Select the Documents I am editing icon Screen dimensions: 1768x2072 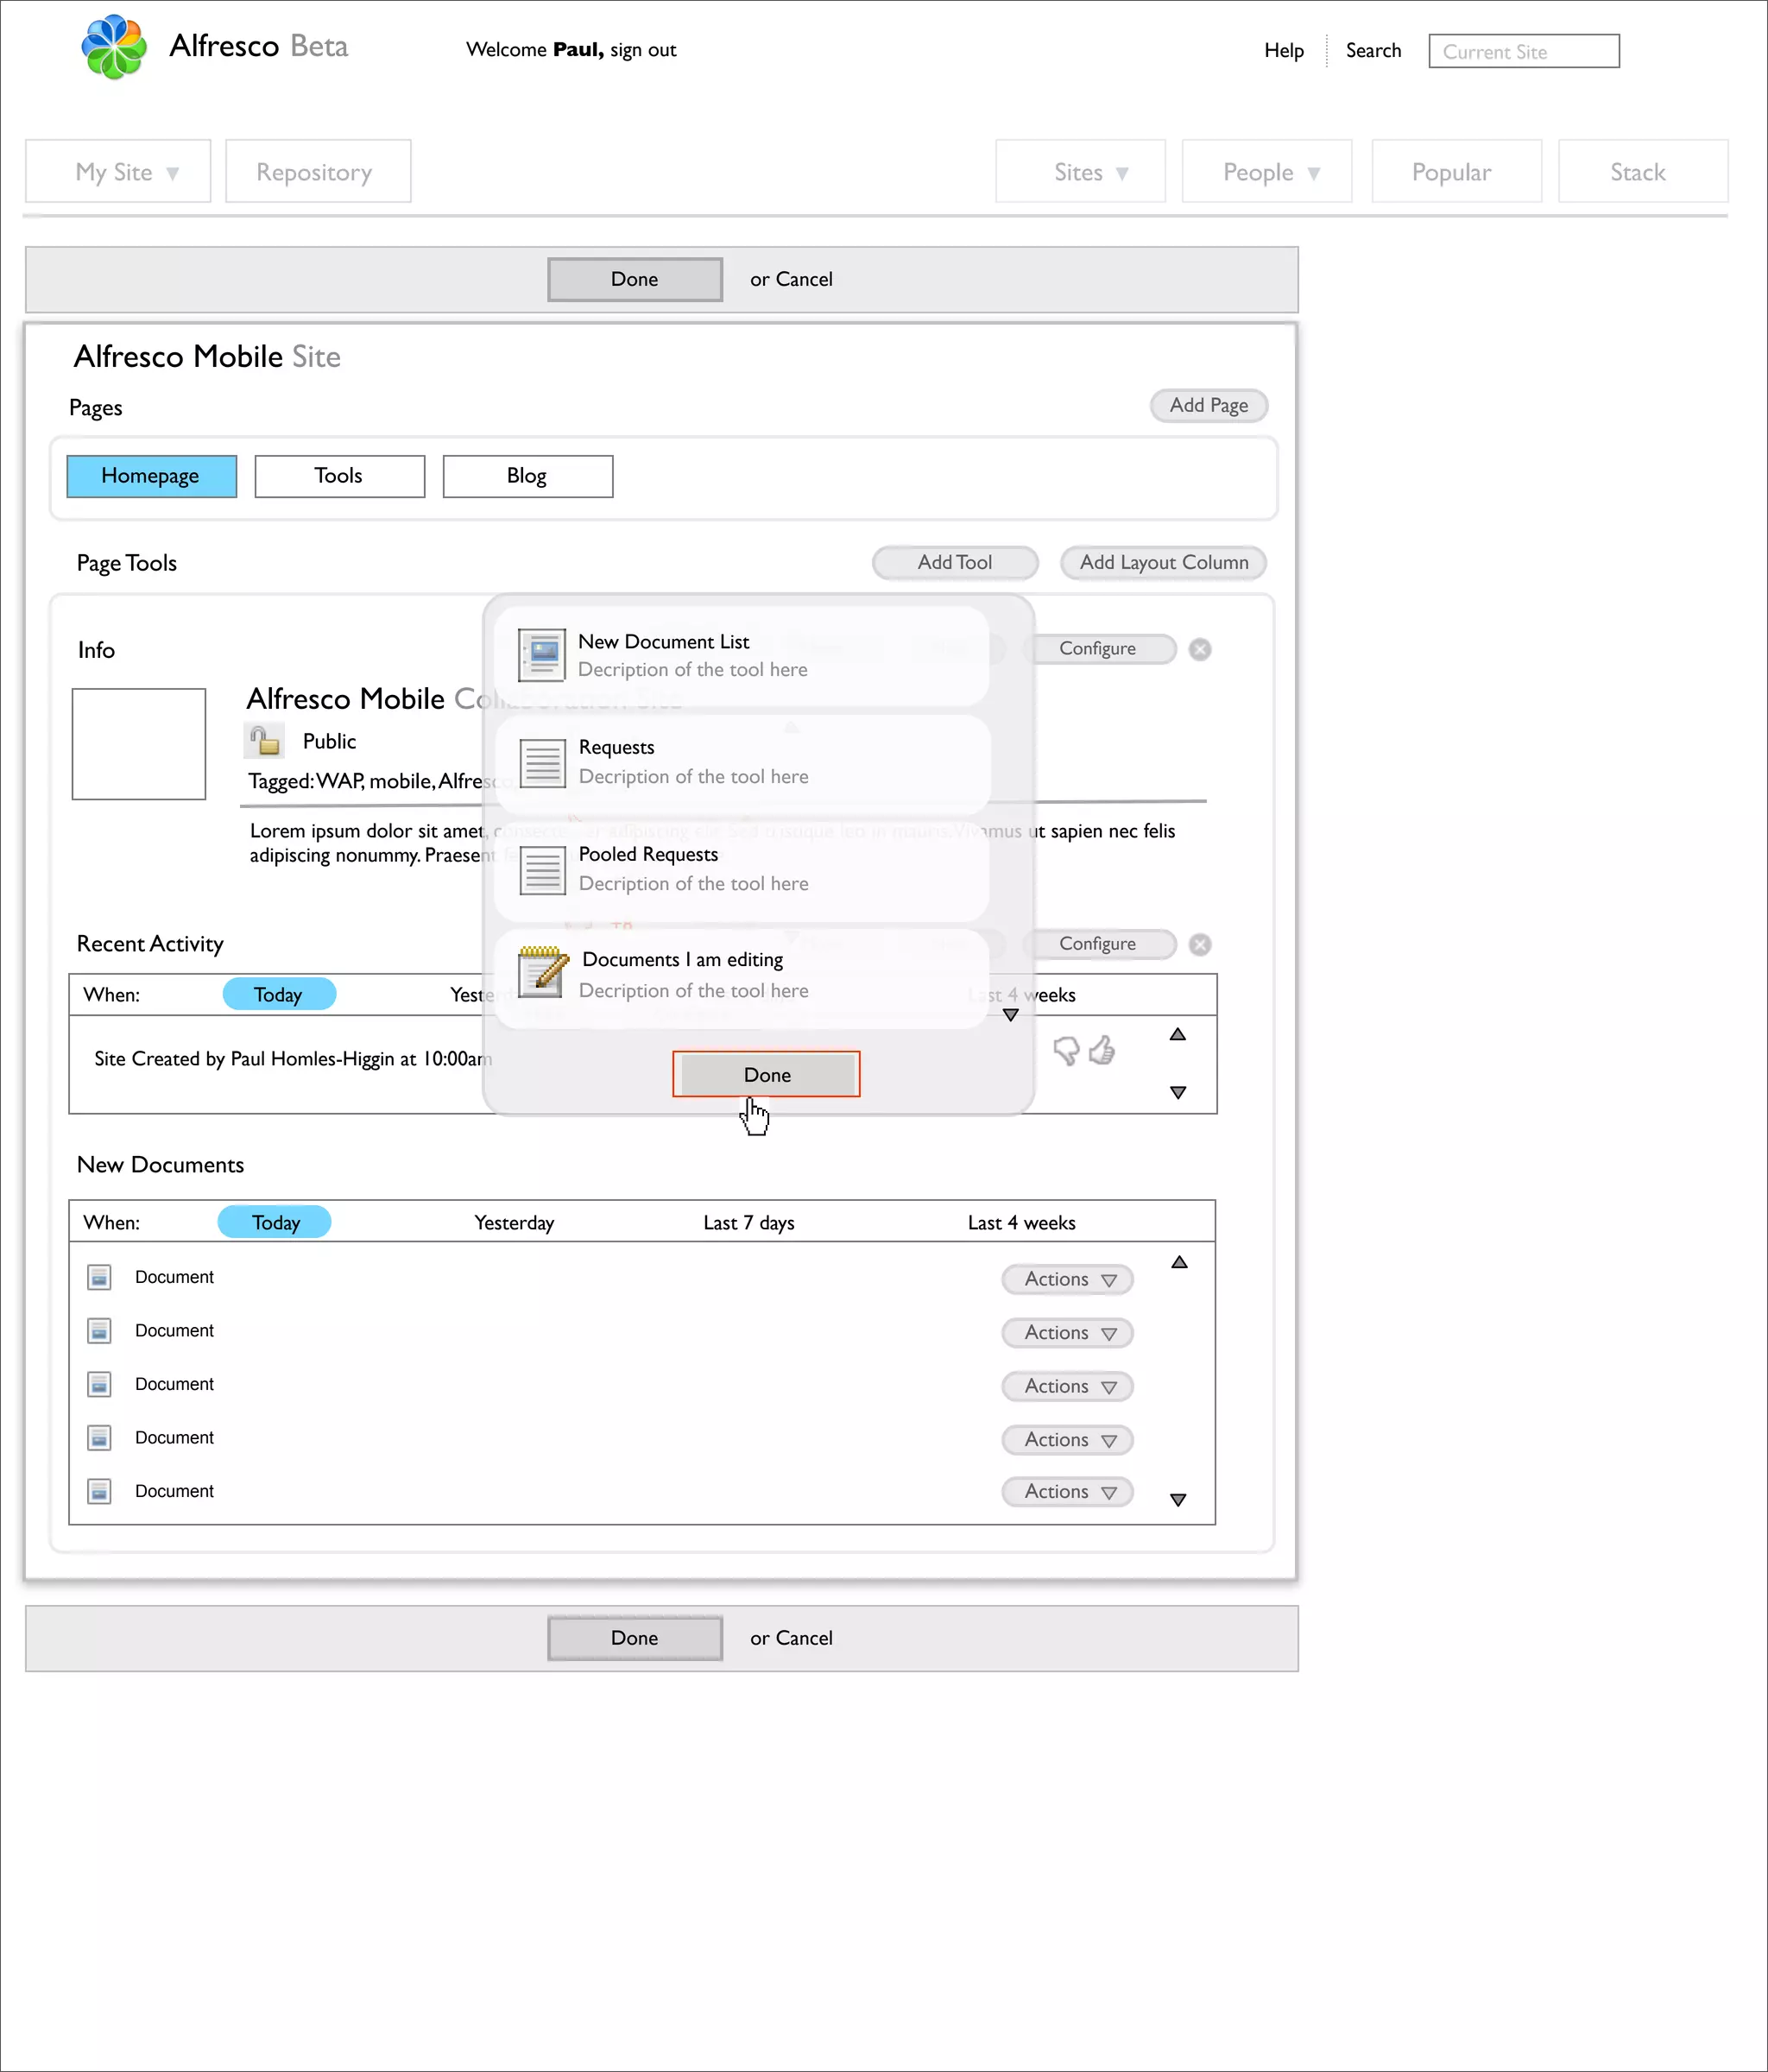pos(543,972)
